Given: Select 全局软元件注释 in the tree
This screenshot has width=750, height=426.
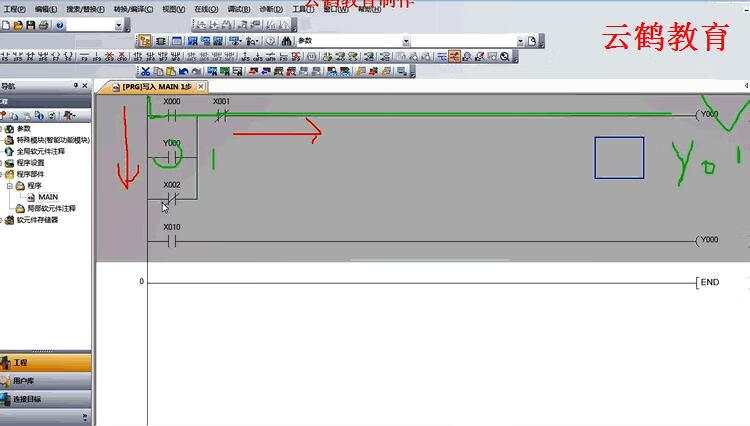Looking at the screenshot, I should pos(41,151).
